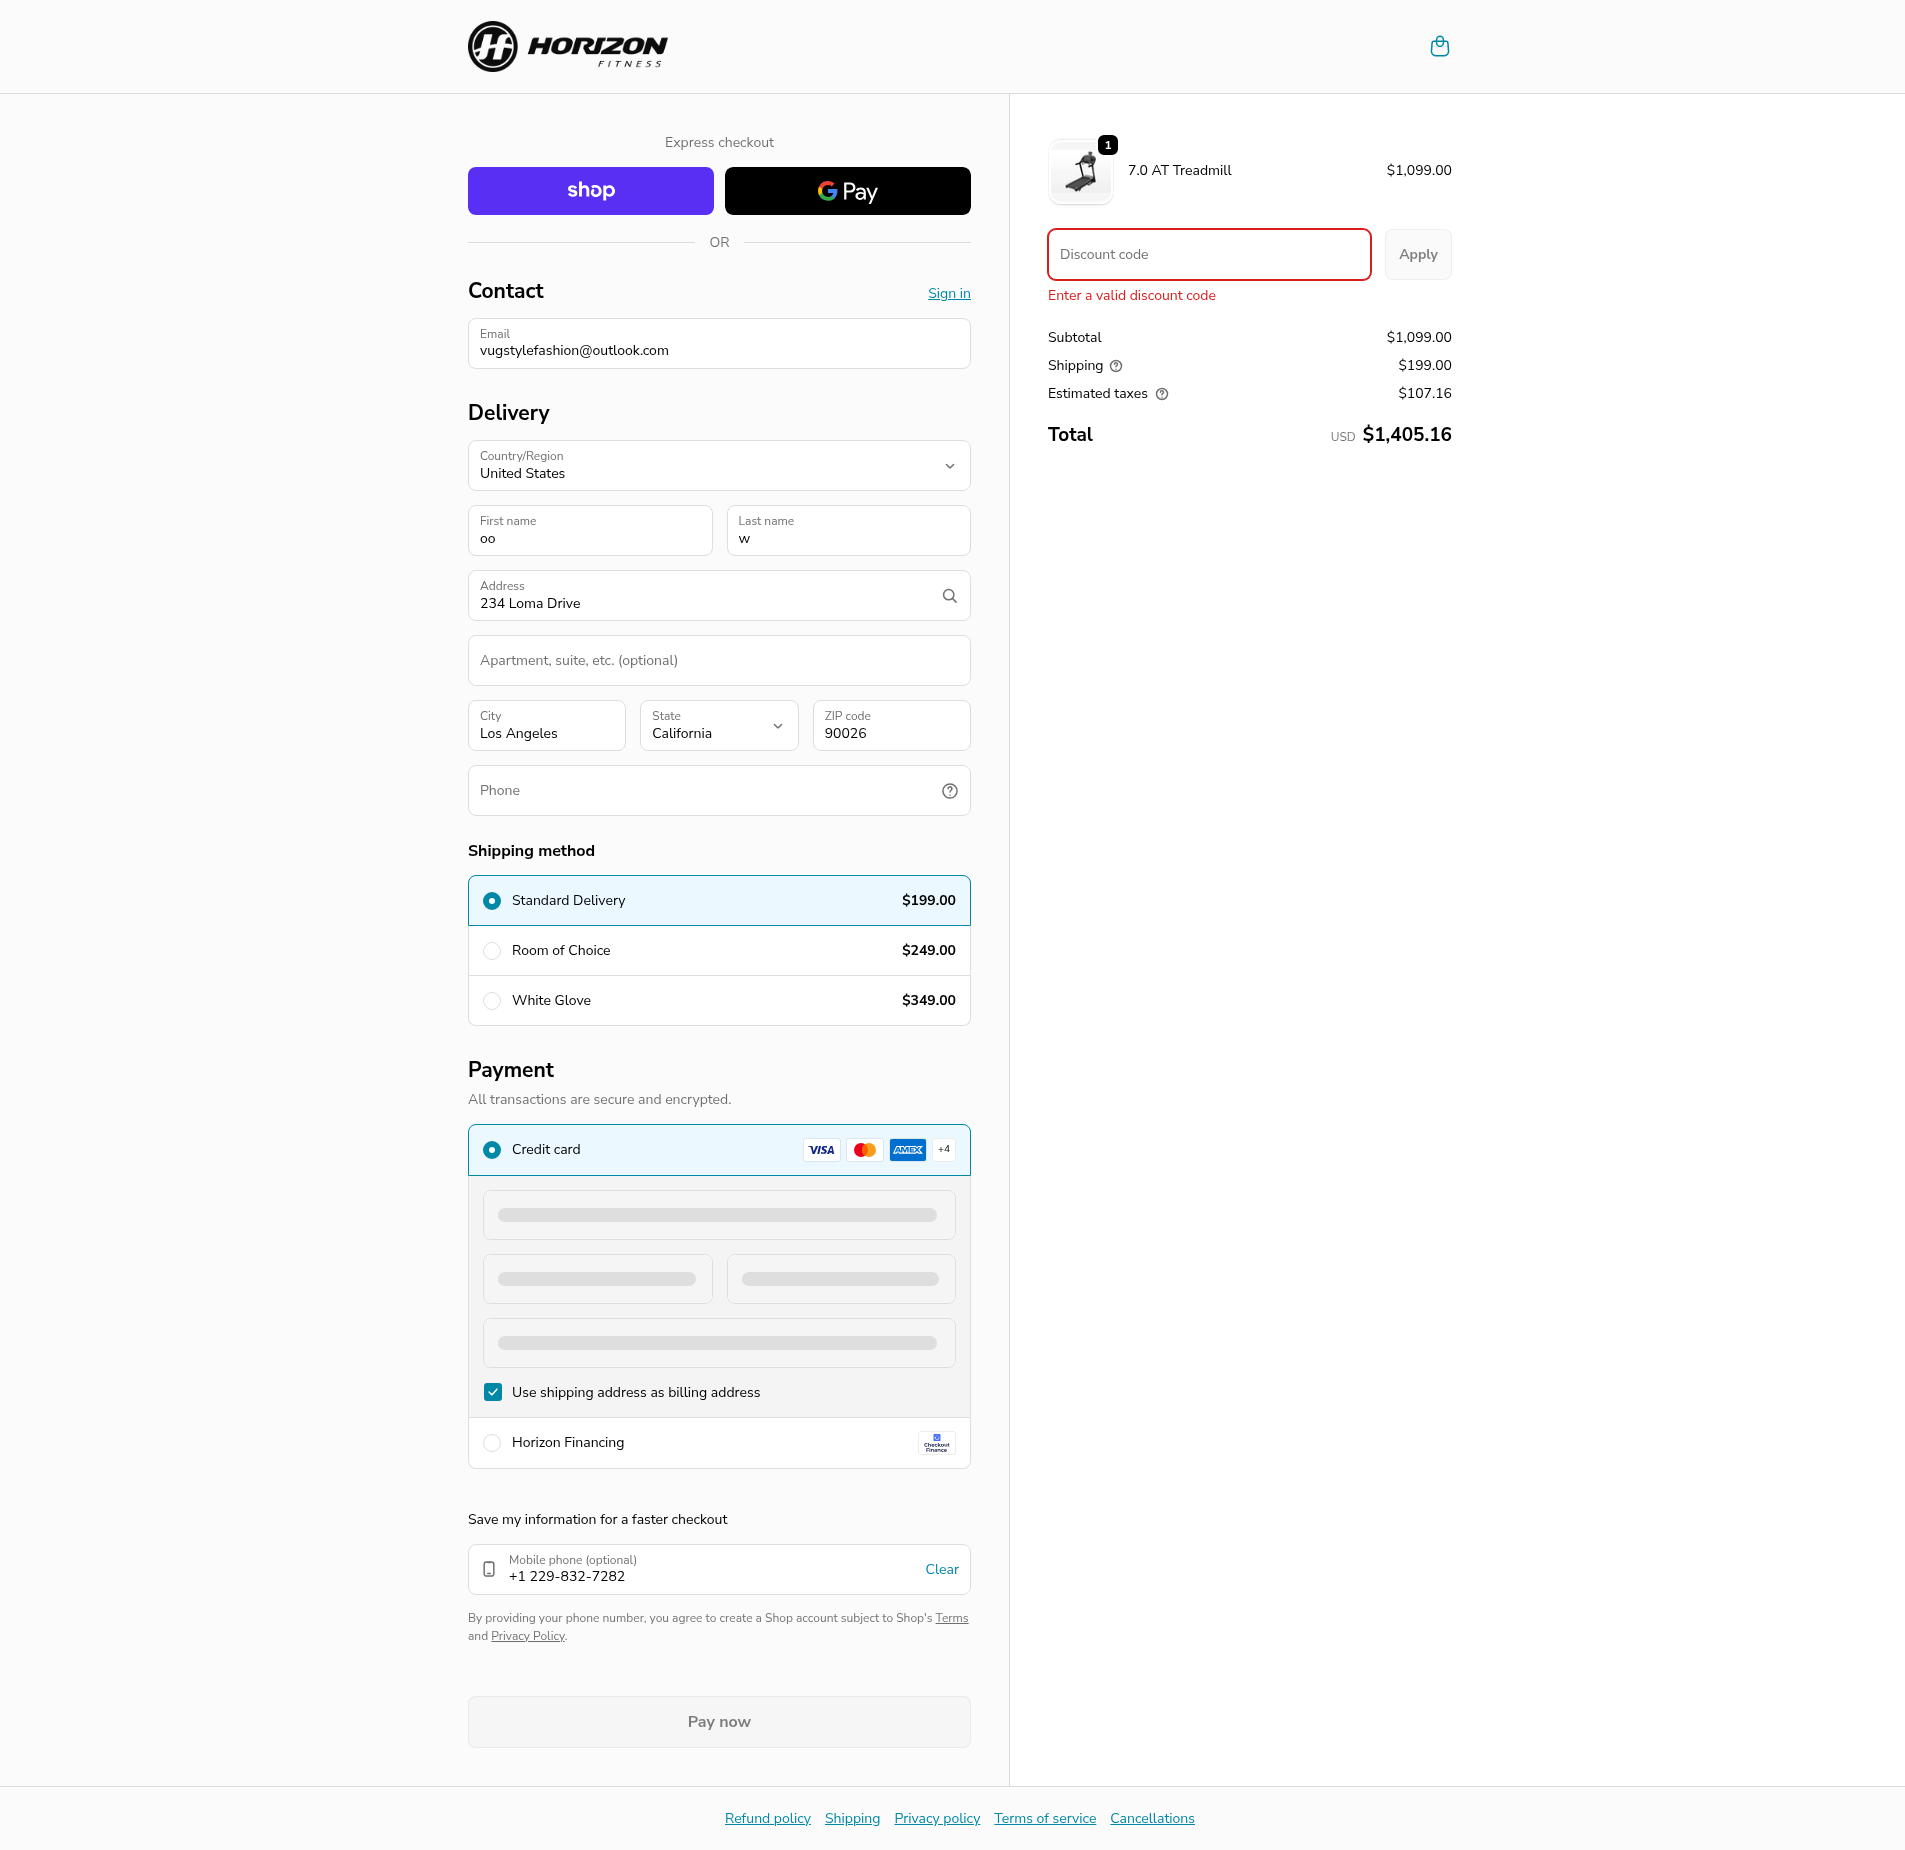Focus the Discount code input field
The width and height of the screenshot is (1905, 1850).
(1208, 255)
